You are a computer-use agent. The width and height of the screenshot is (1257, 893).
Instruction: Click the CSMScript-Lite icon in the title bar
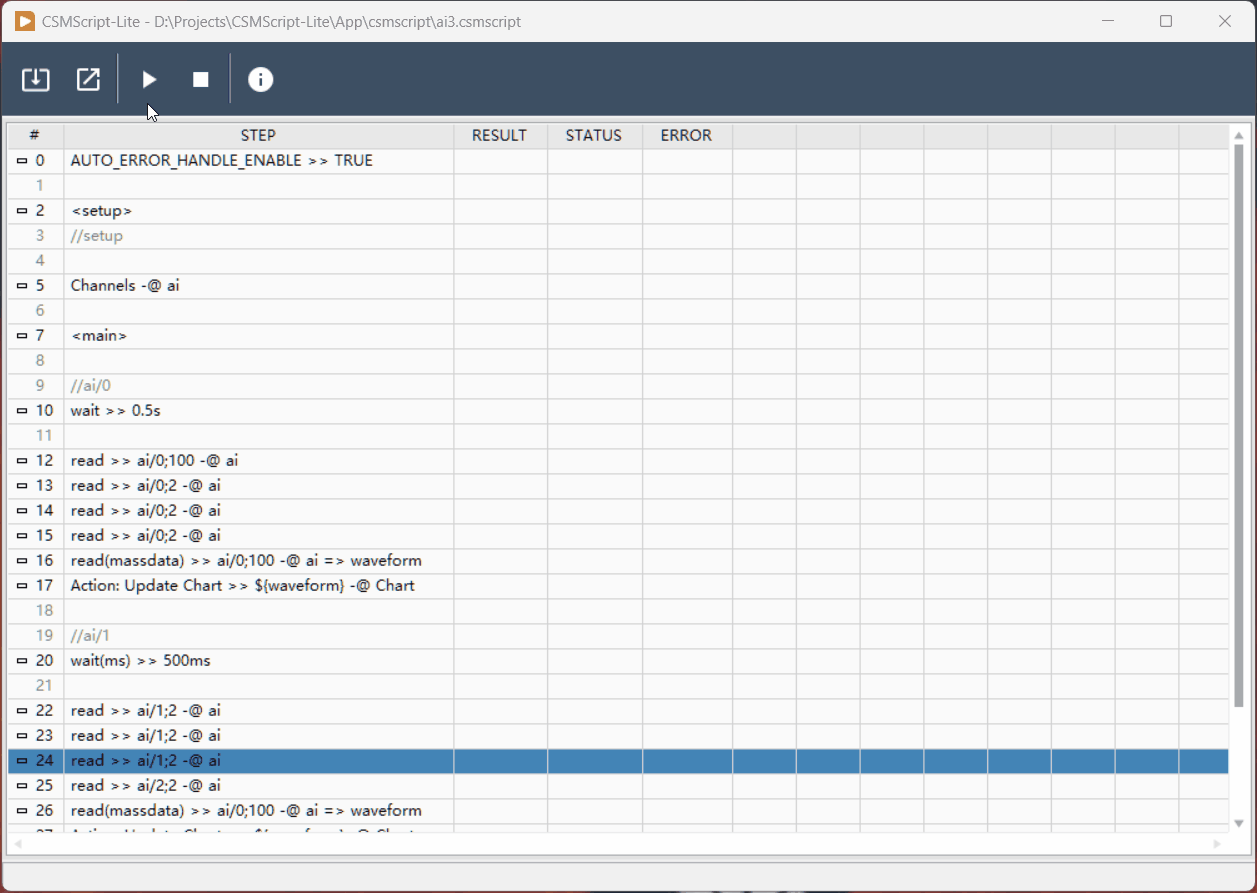(x=24, y=21)
